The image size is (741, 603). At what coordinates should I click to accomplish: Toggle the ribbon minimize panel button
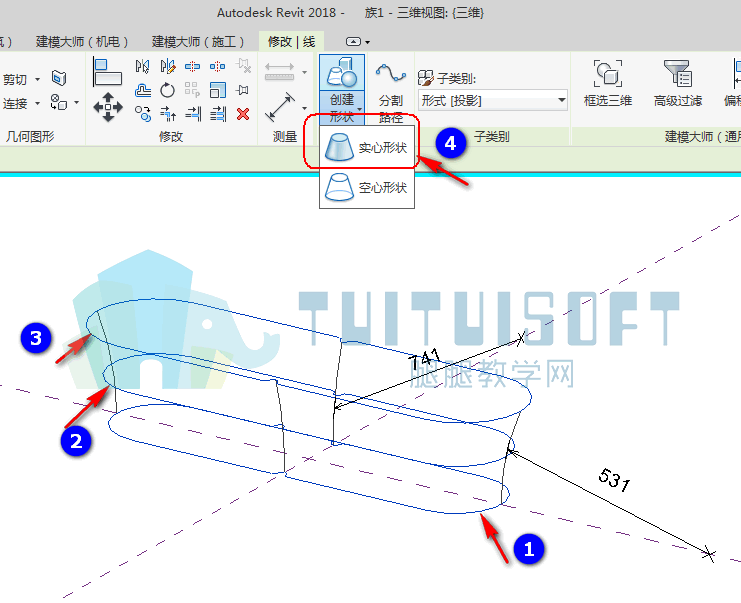[353, 42]
